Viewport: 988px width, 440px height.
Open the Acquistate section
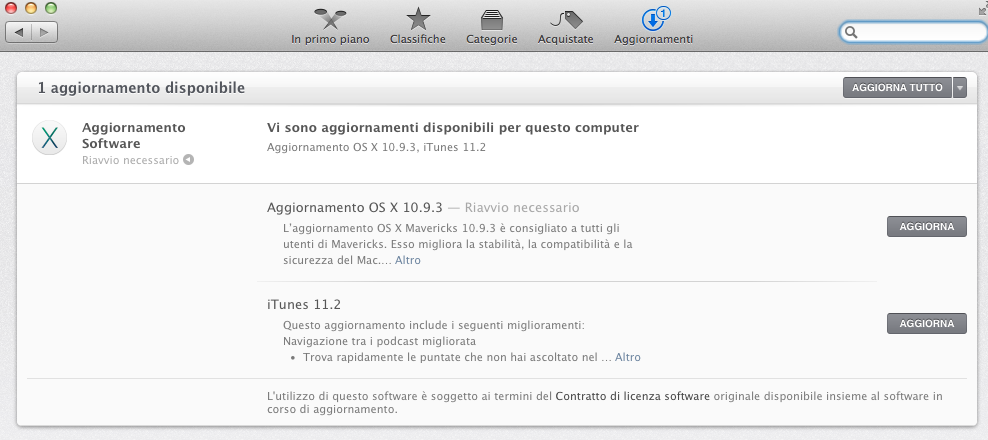tap(566, 27)
